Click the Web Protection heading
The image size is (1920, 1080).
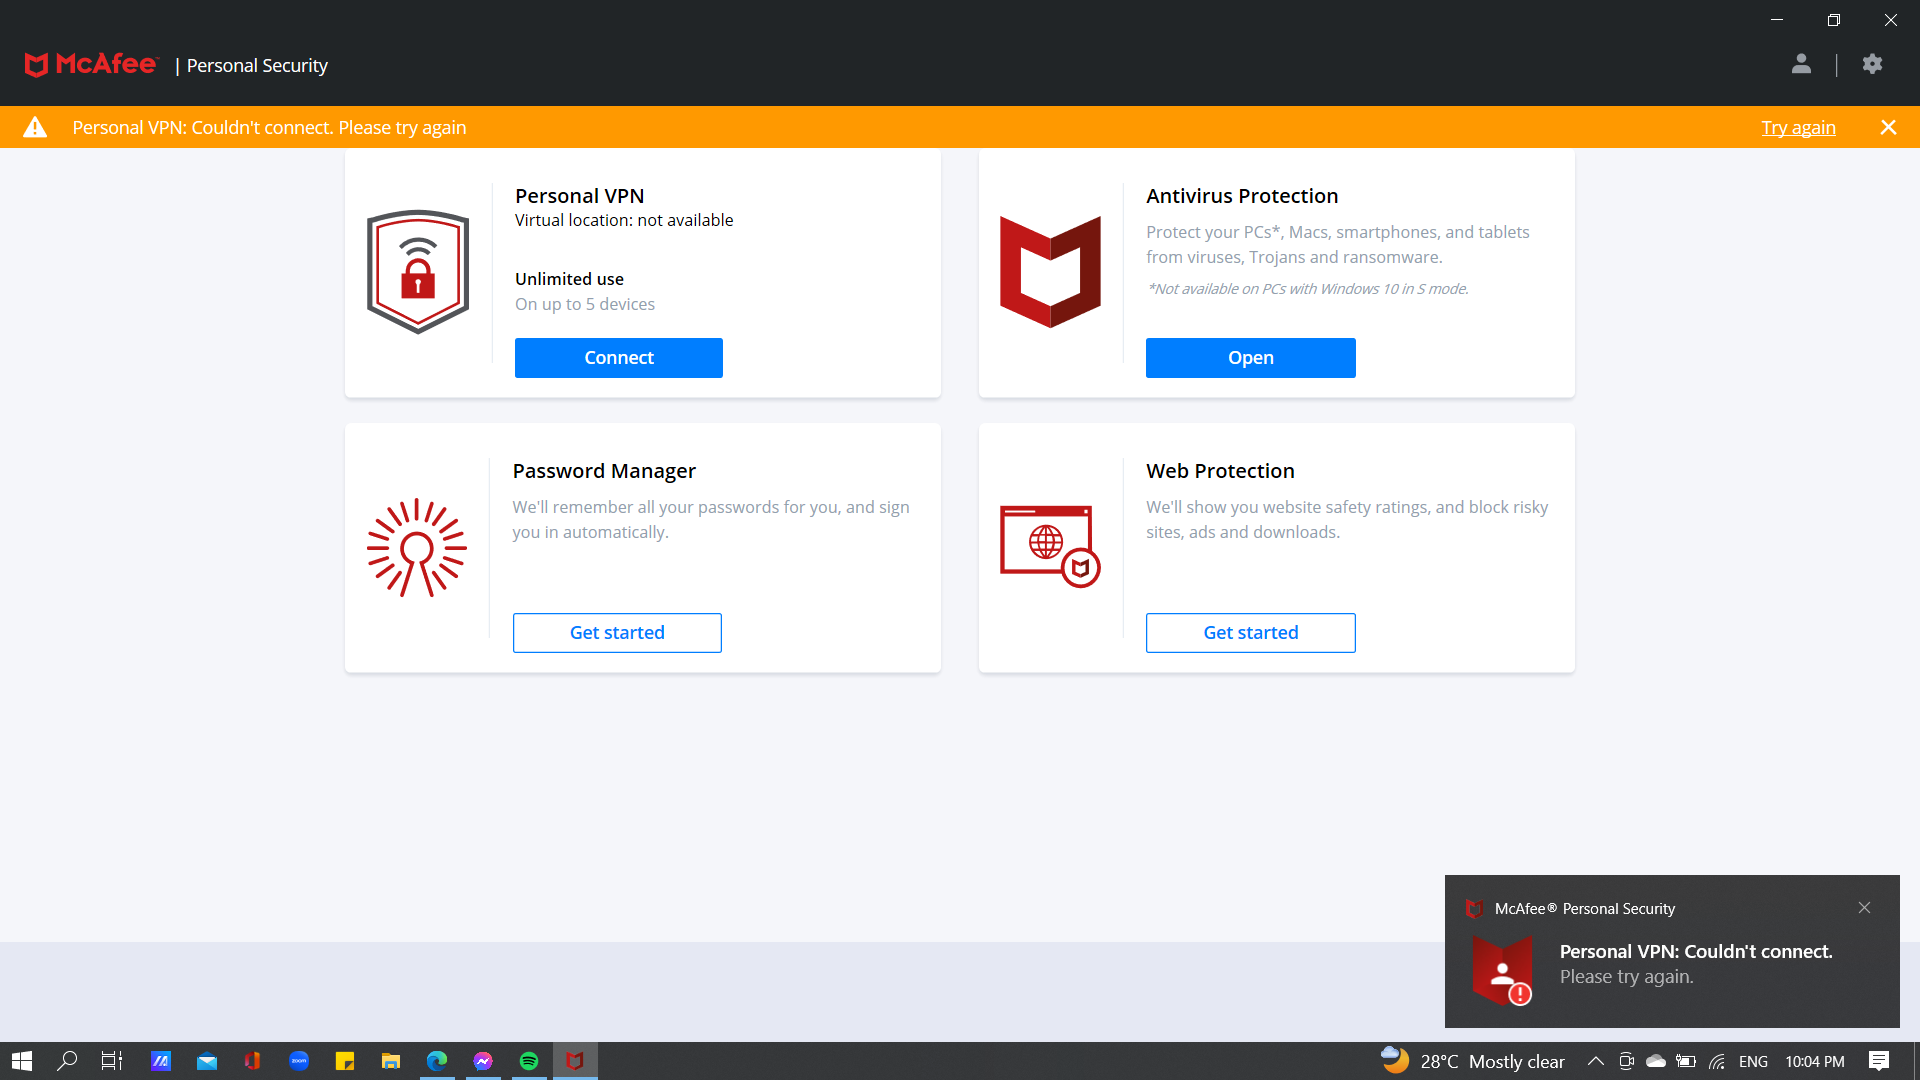click(1220, 471)
